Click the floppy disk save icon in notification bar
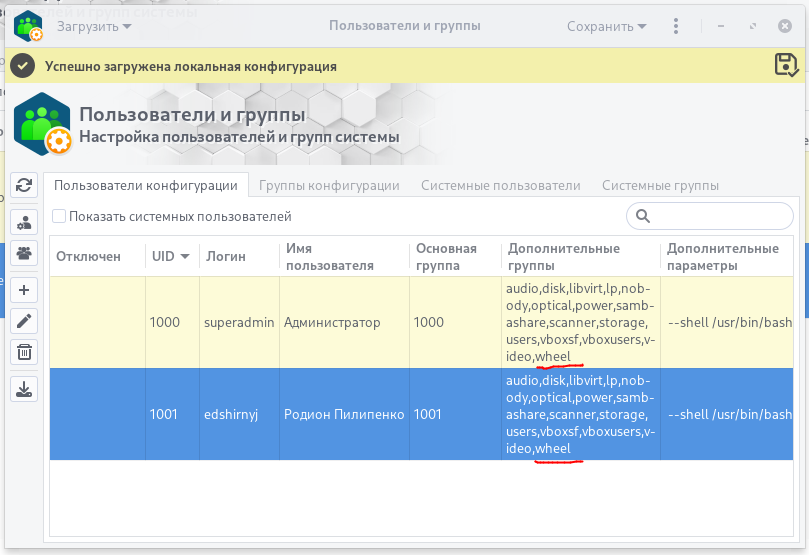This screenshot has height=555, width=809. point(786,65)
